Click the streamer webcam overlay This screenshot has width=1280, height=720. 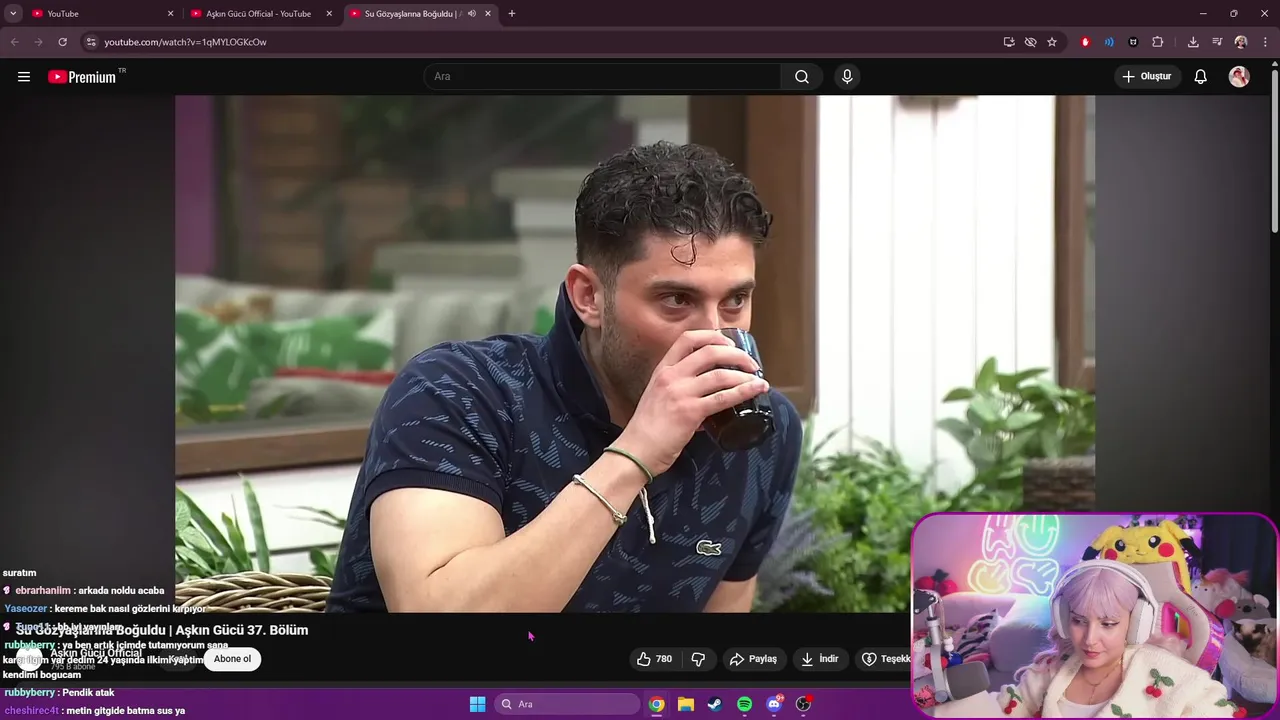pos(1095,616)
